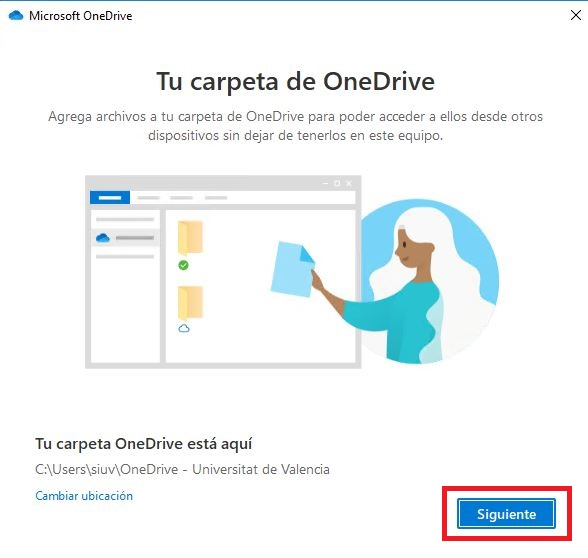Image resolution: width=588 pixels, height=558 pixels.
Task: Select the blue cloud icon in illustrated sidebar
Action: (103, 238)
